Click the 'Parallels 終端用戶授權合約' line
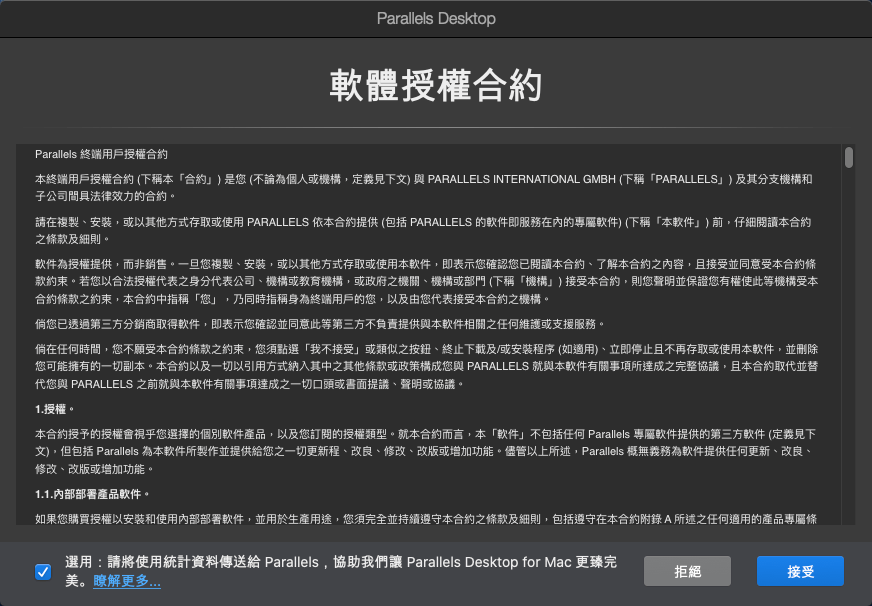872x606 pixels. [x=101, y=154]
